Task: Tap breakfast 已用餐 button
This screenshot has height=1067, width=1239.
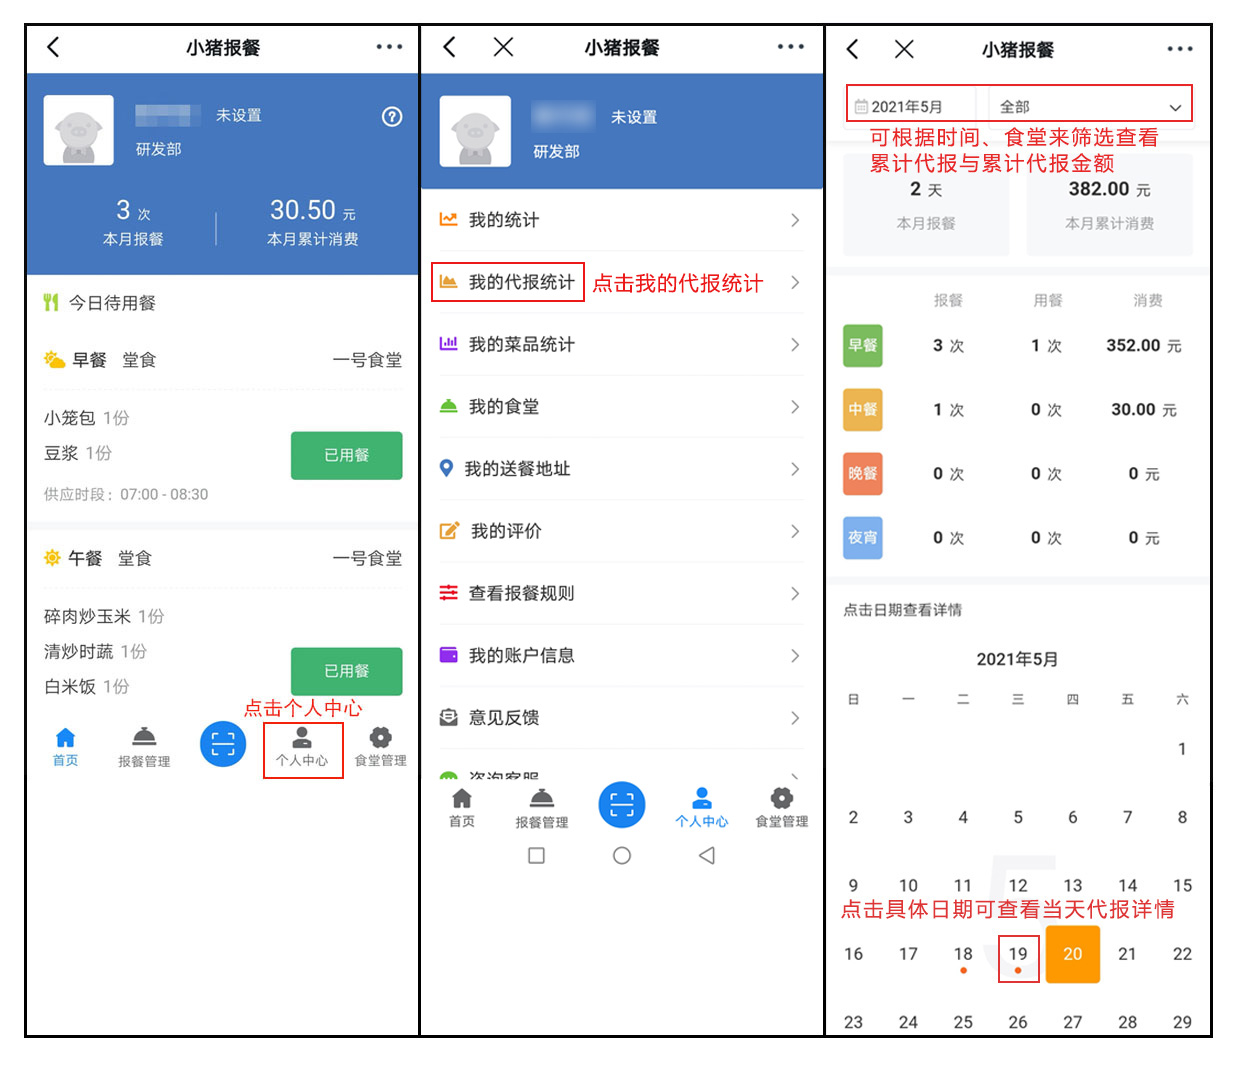Action: tap(346, 455)
